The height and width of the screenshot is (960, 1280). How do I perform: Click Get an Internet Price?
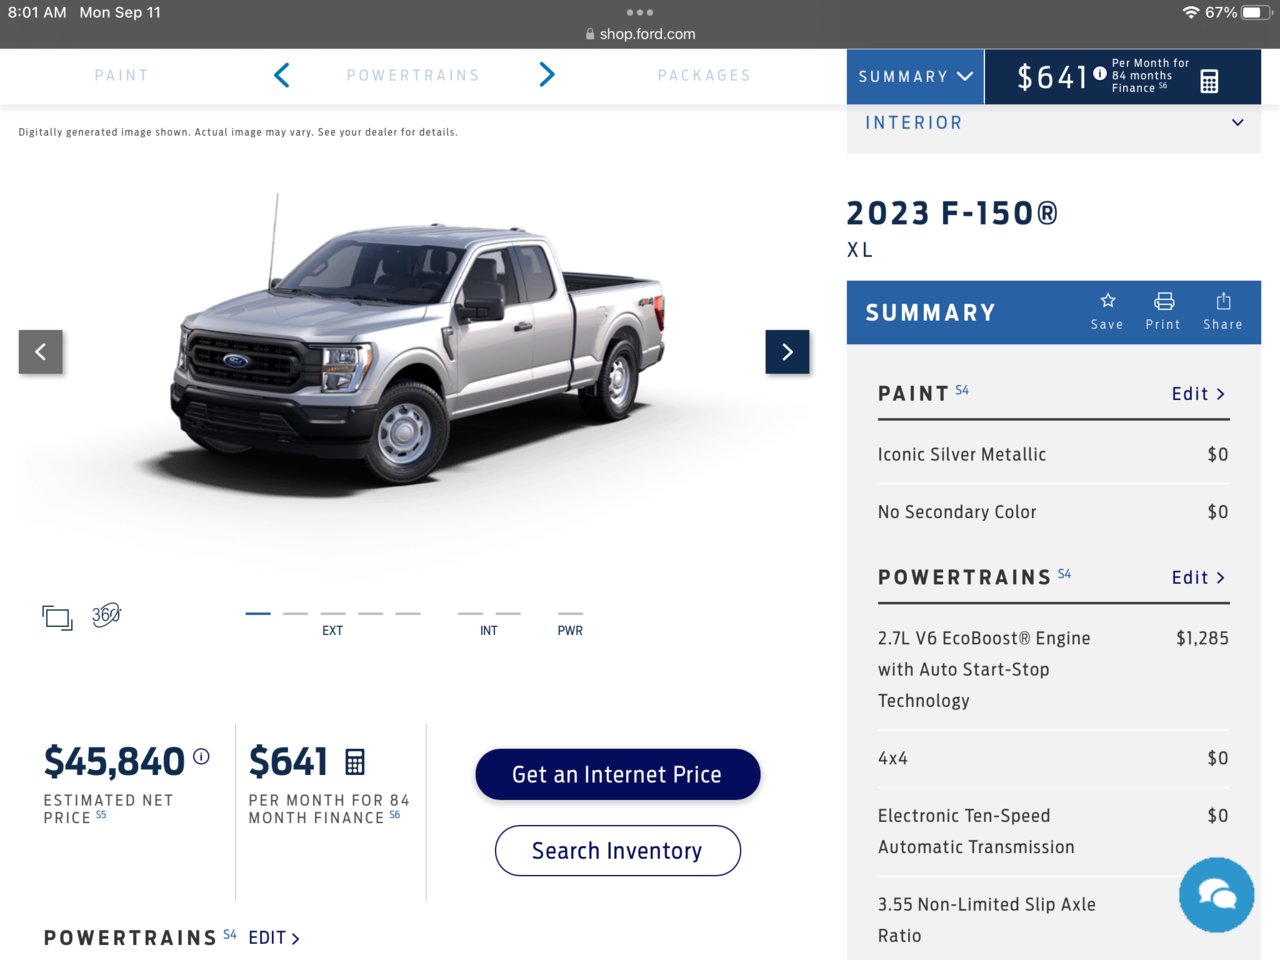(617, 774)
